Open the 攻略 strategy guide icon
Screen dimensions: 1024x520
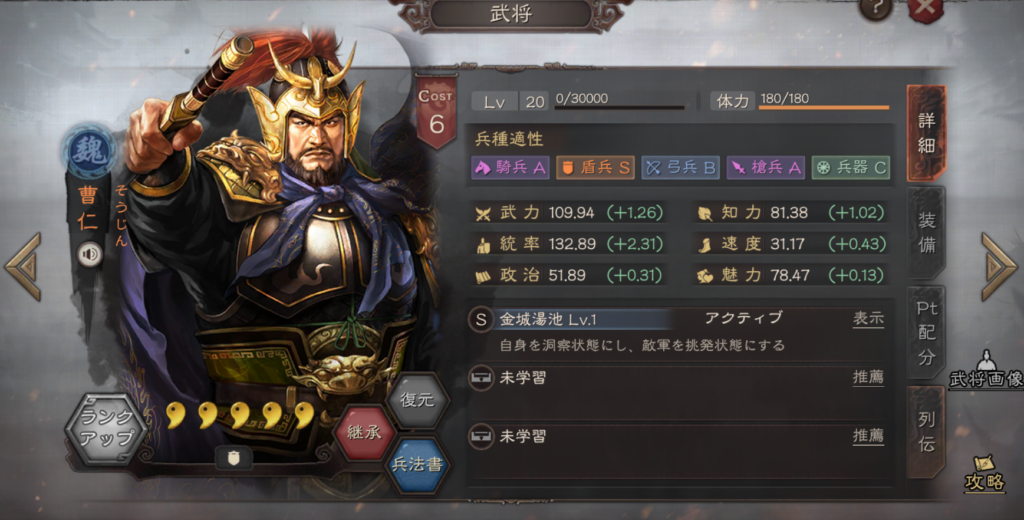click(x=984, y=473)
